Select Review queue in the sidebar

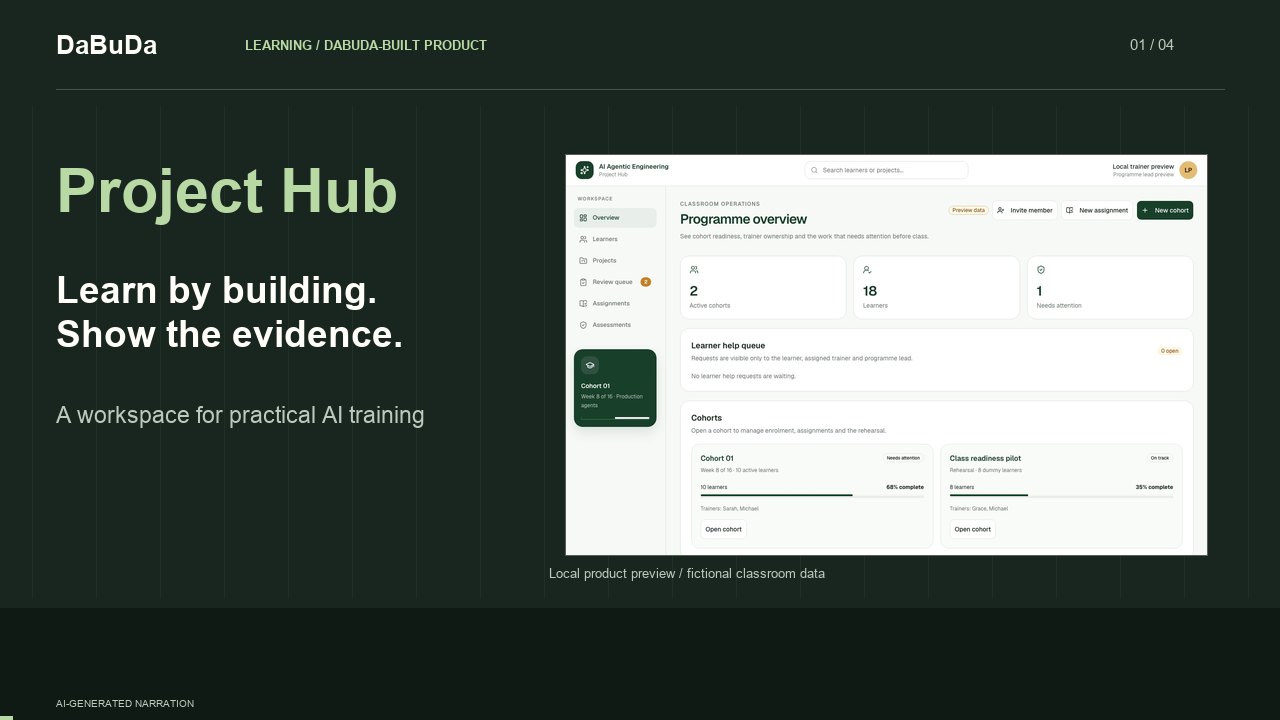click(x=615, y=282)
